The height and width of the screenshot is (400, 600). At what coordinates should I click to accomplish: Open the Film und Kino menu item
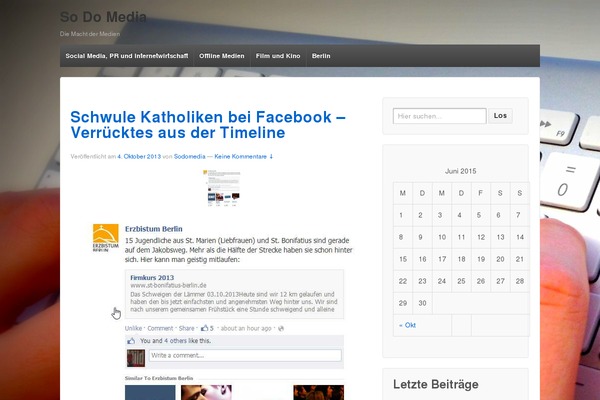coord(278,56)
